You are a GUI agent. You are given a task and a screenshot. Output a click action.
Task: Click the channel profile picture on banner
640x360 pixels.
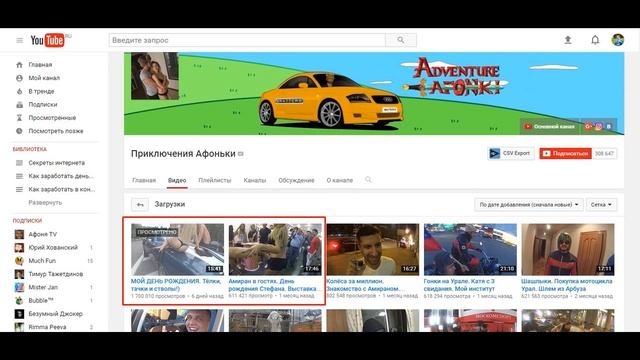point(155,76)
